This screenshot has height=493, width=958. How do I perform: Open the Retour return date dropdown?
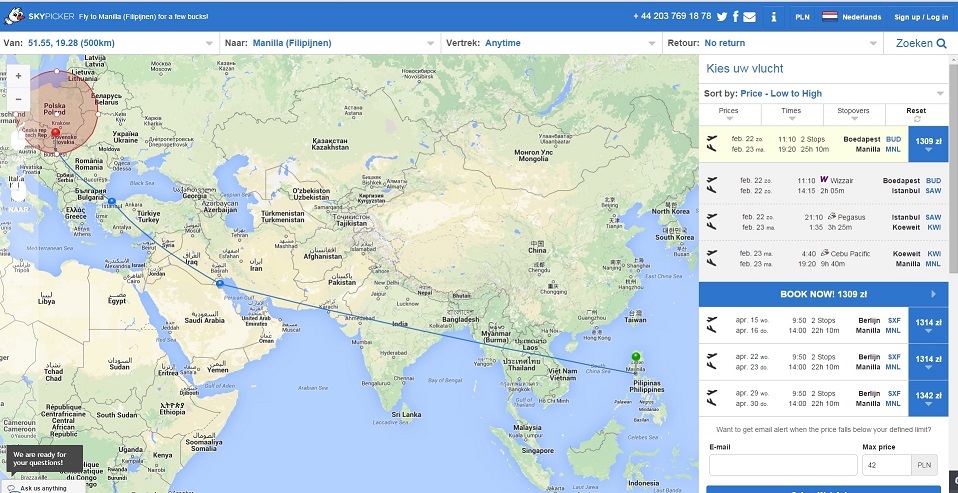[773, 43]
